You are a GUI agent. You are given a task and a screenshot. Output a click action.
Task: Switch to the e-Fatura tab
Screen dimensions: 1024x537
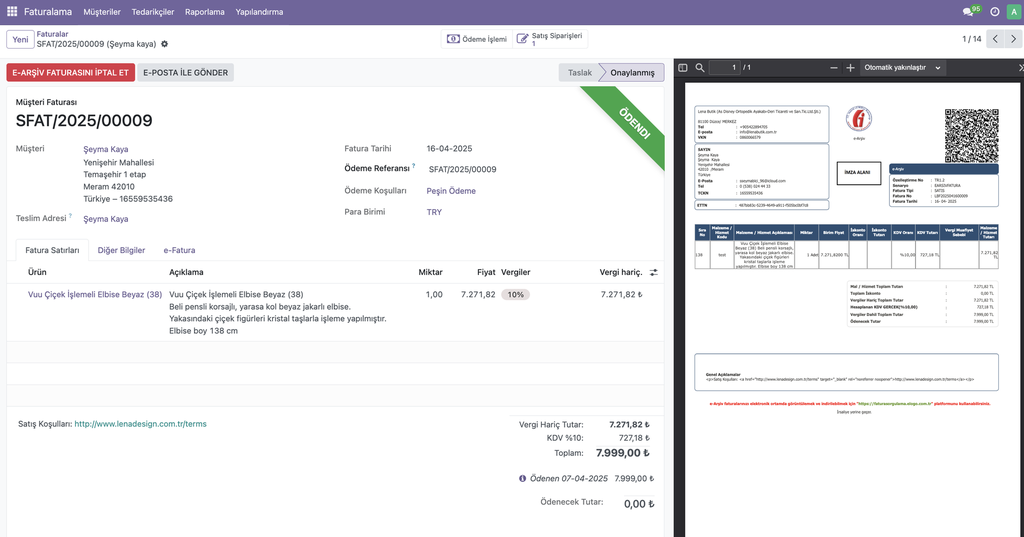pos(179,250)
